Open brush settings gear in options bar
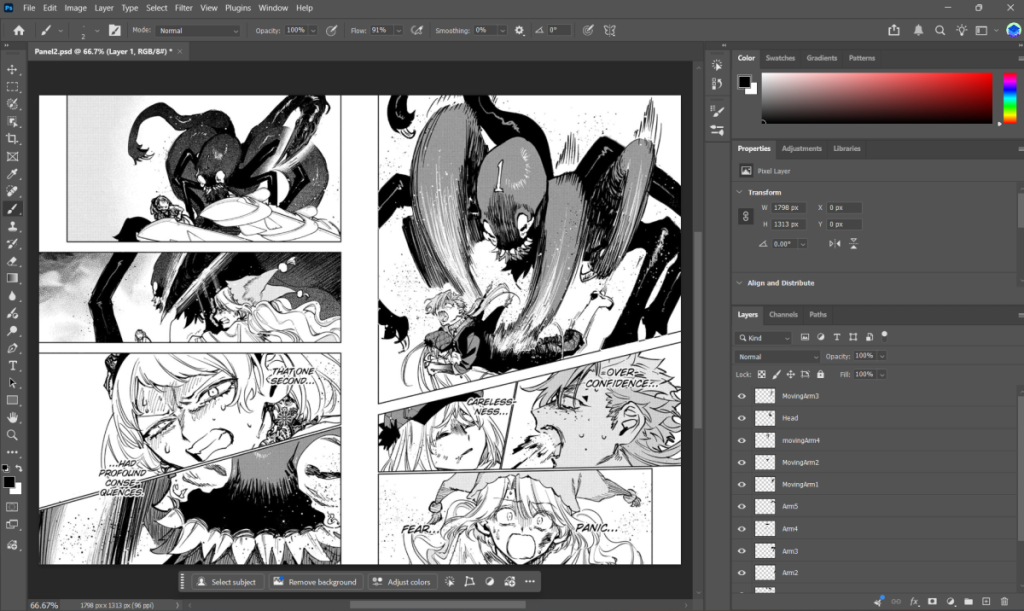 click(x=519, y=30)
